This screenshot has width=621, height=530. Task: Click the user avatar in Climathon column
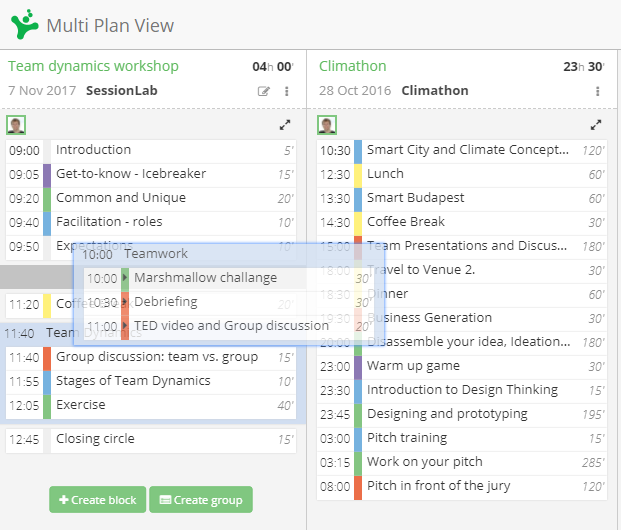[x=327, y=125]
